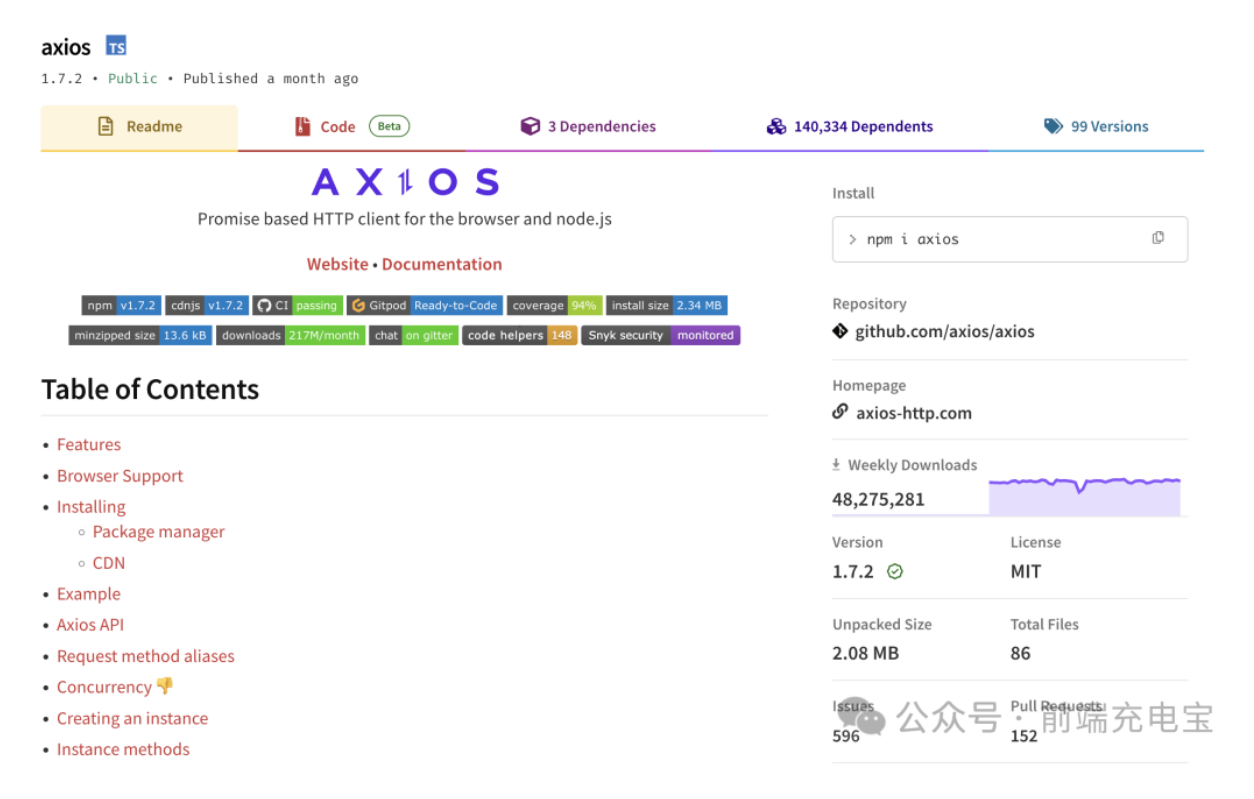Screen dimensions: 1254x799
Task: Select the 2.08 MB unpacked size value
Action: click(866, 653)
